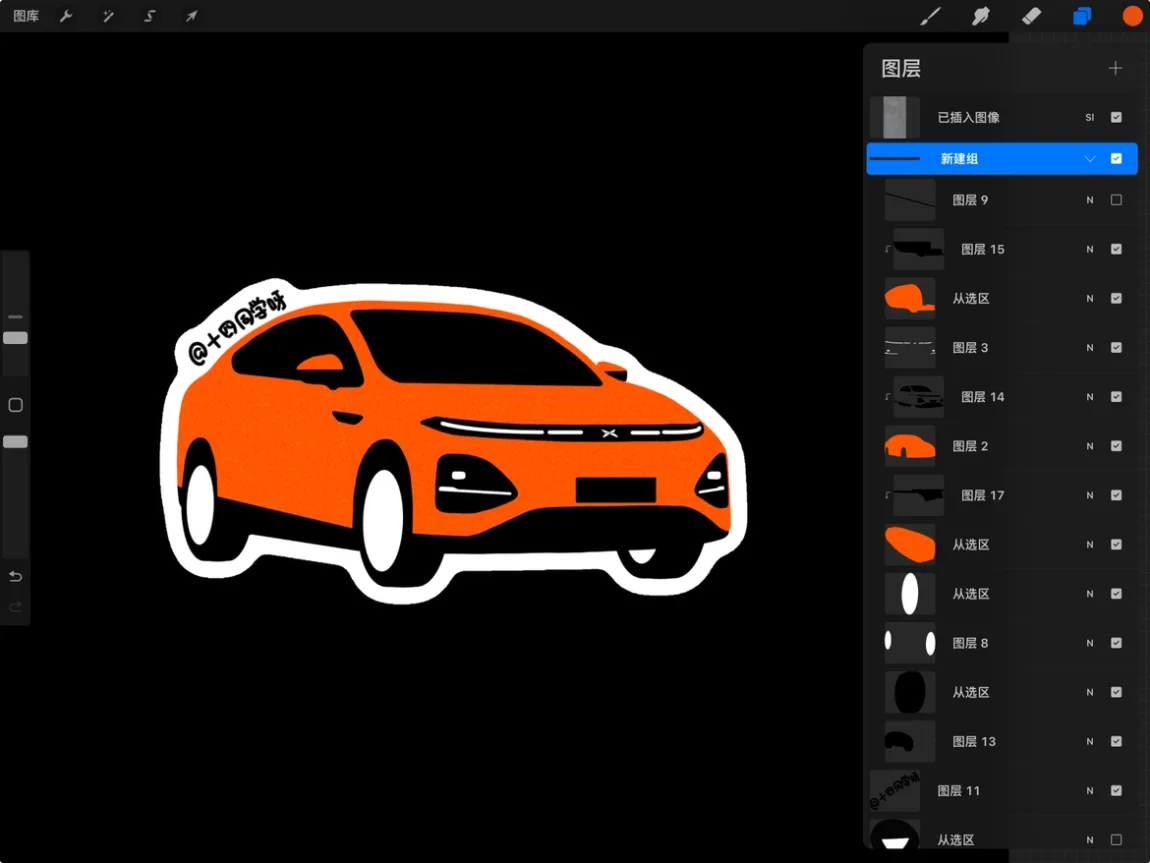
Task: Tap 从选区 thumbnail showing black round blob
Action: point(910,692)
